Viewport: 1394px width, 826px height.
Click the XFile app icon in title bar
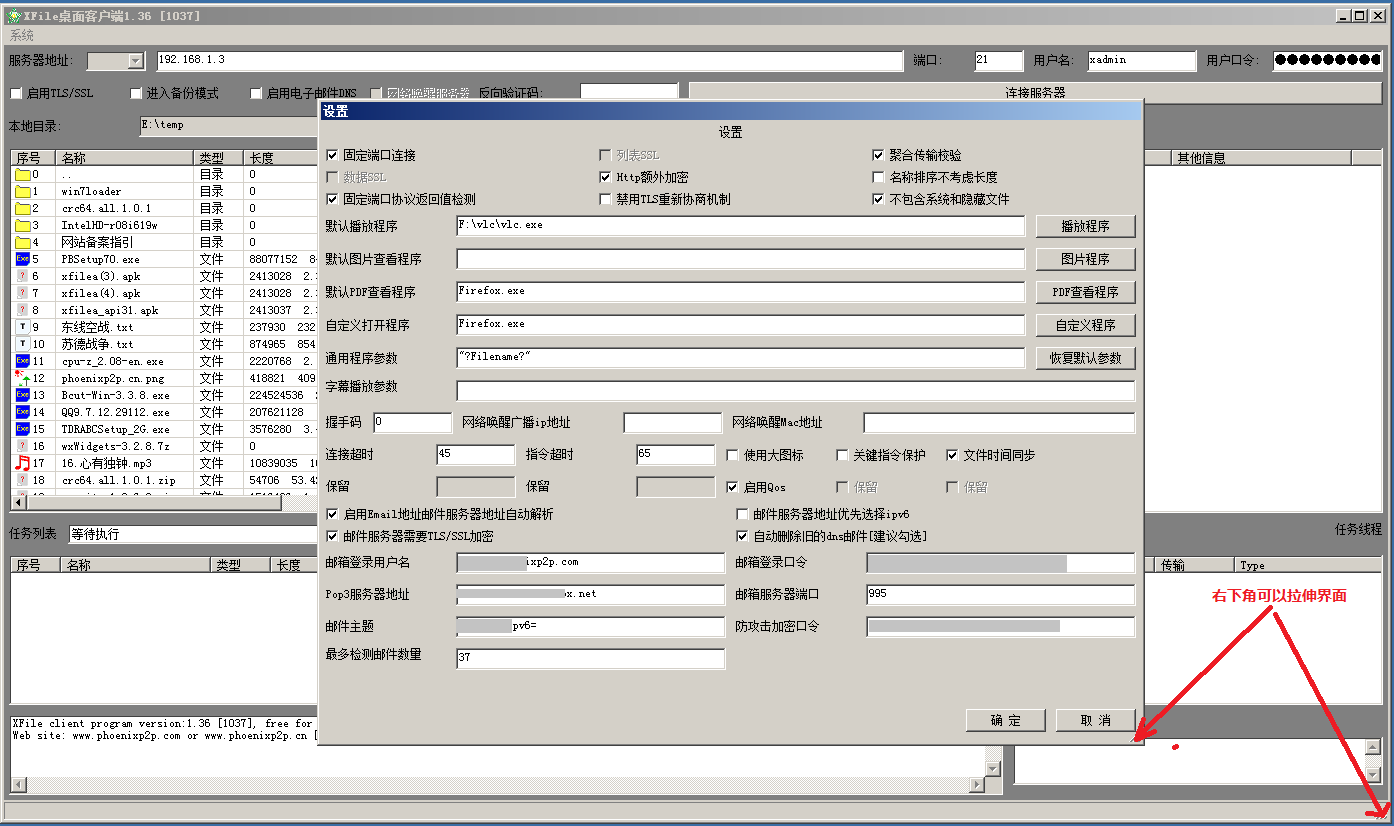(14, 15)
